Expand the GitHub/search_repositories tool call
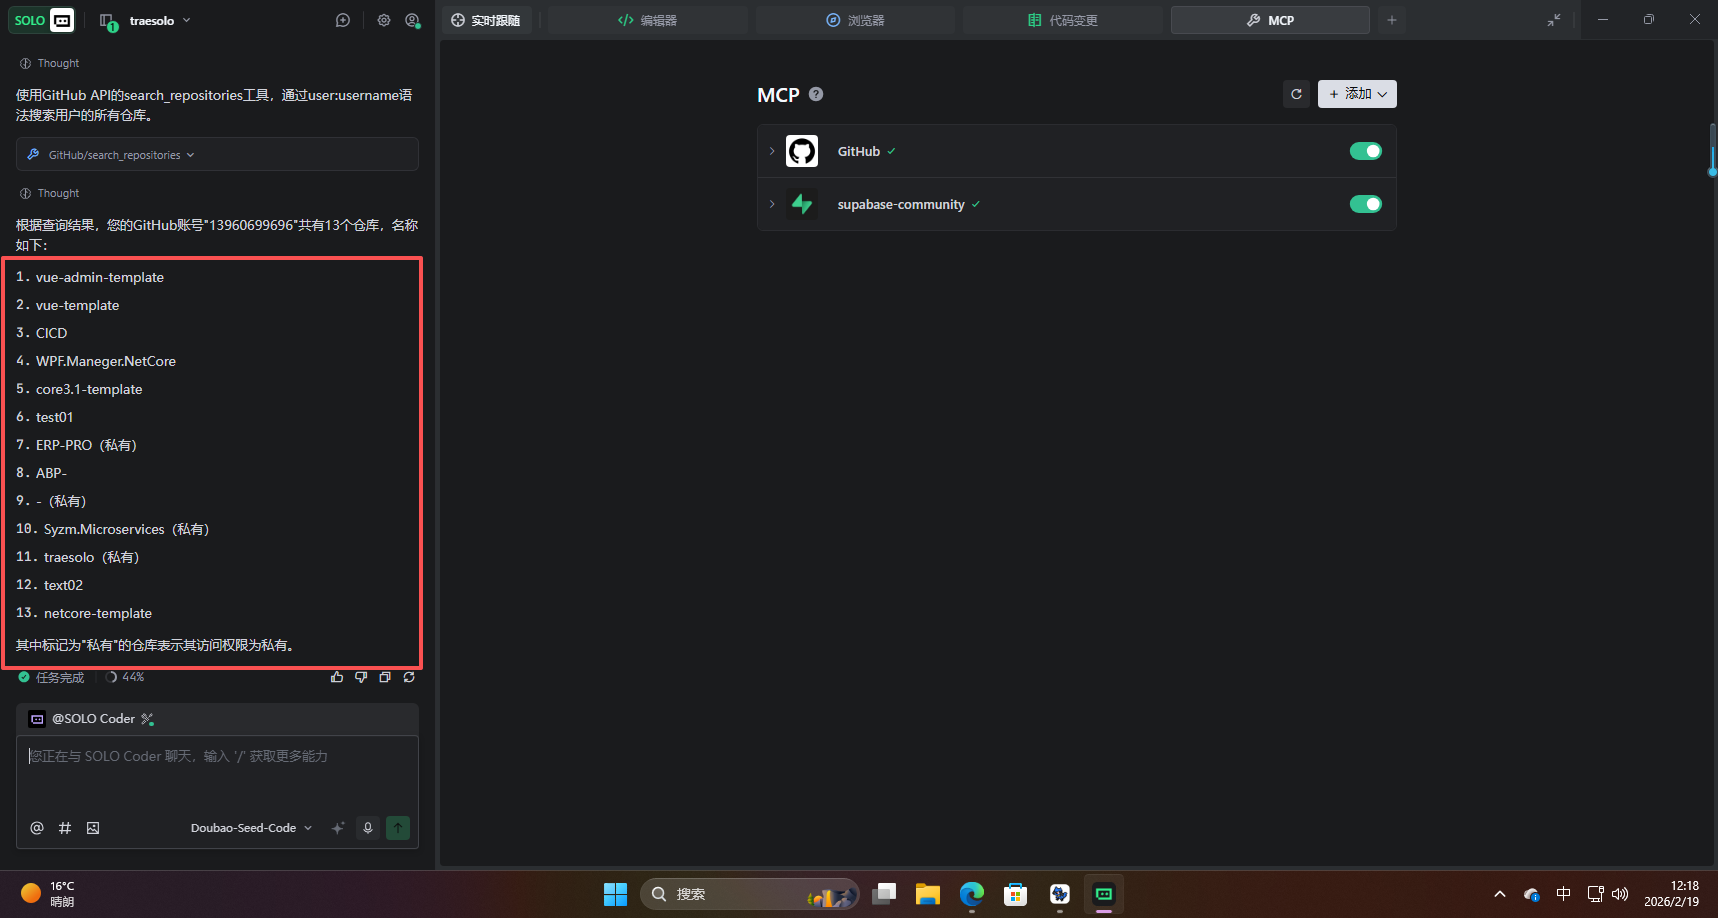Image resolution: width=1718 pixels, height=918 pixels. 217,155
